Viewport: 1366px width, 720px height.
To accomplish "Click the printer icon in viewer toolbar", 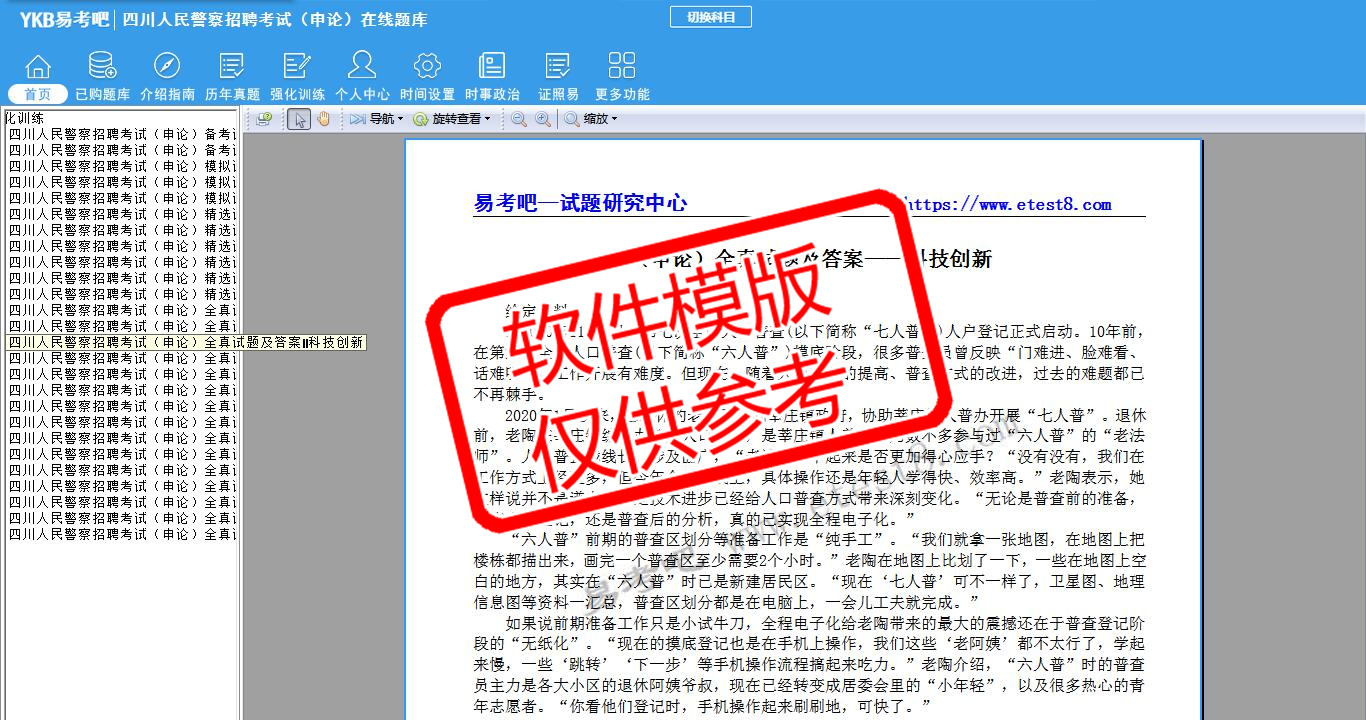I will coord(264,119).
